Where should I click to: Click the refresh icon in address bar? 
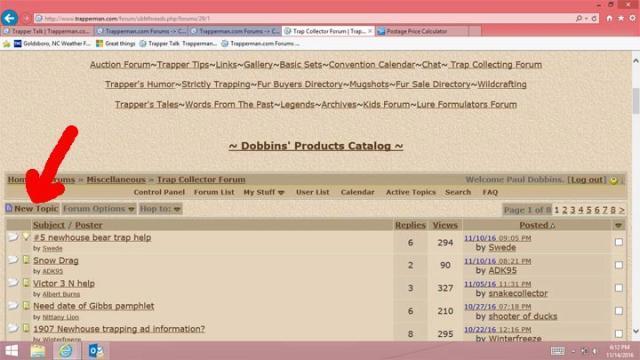coord(594,18)
